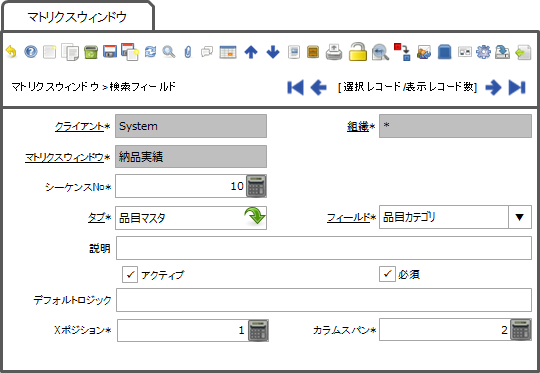Click the 組織 field showing asterisk

(455, 126)
